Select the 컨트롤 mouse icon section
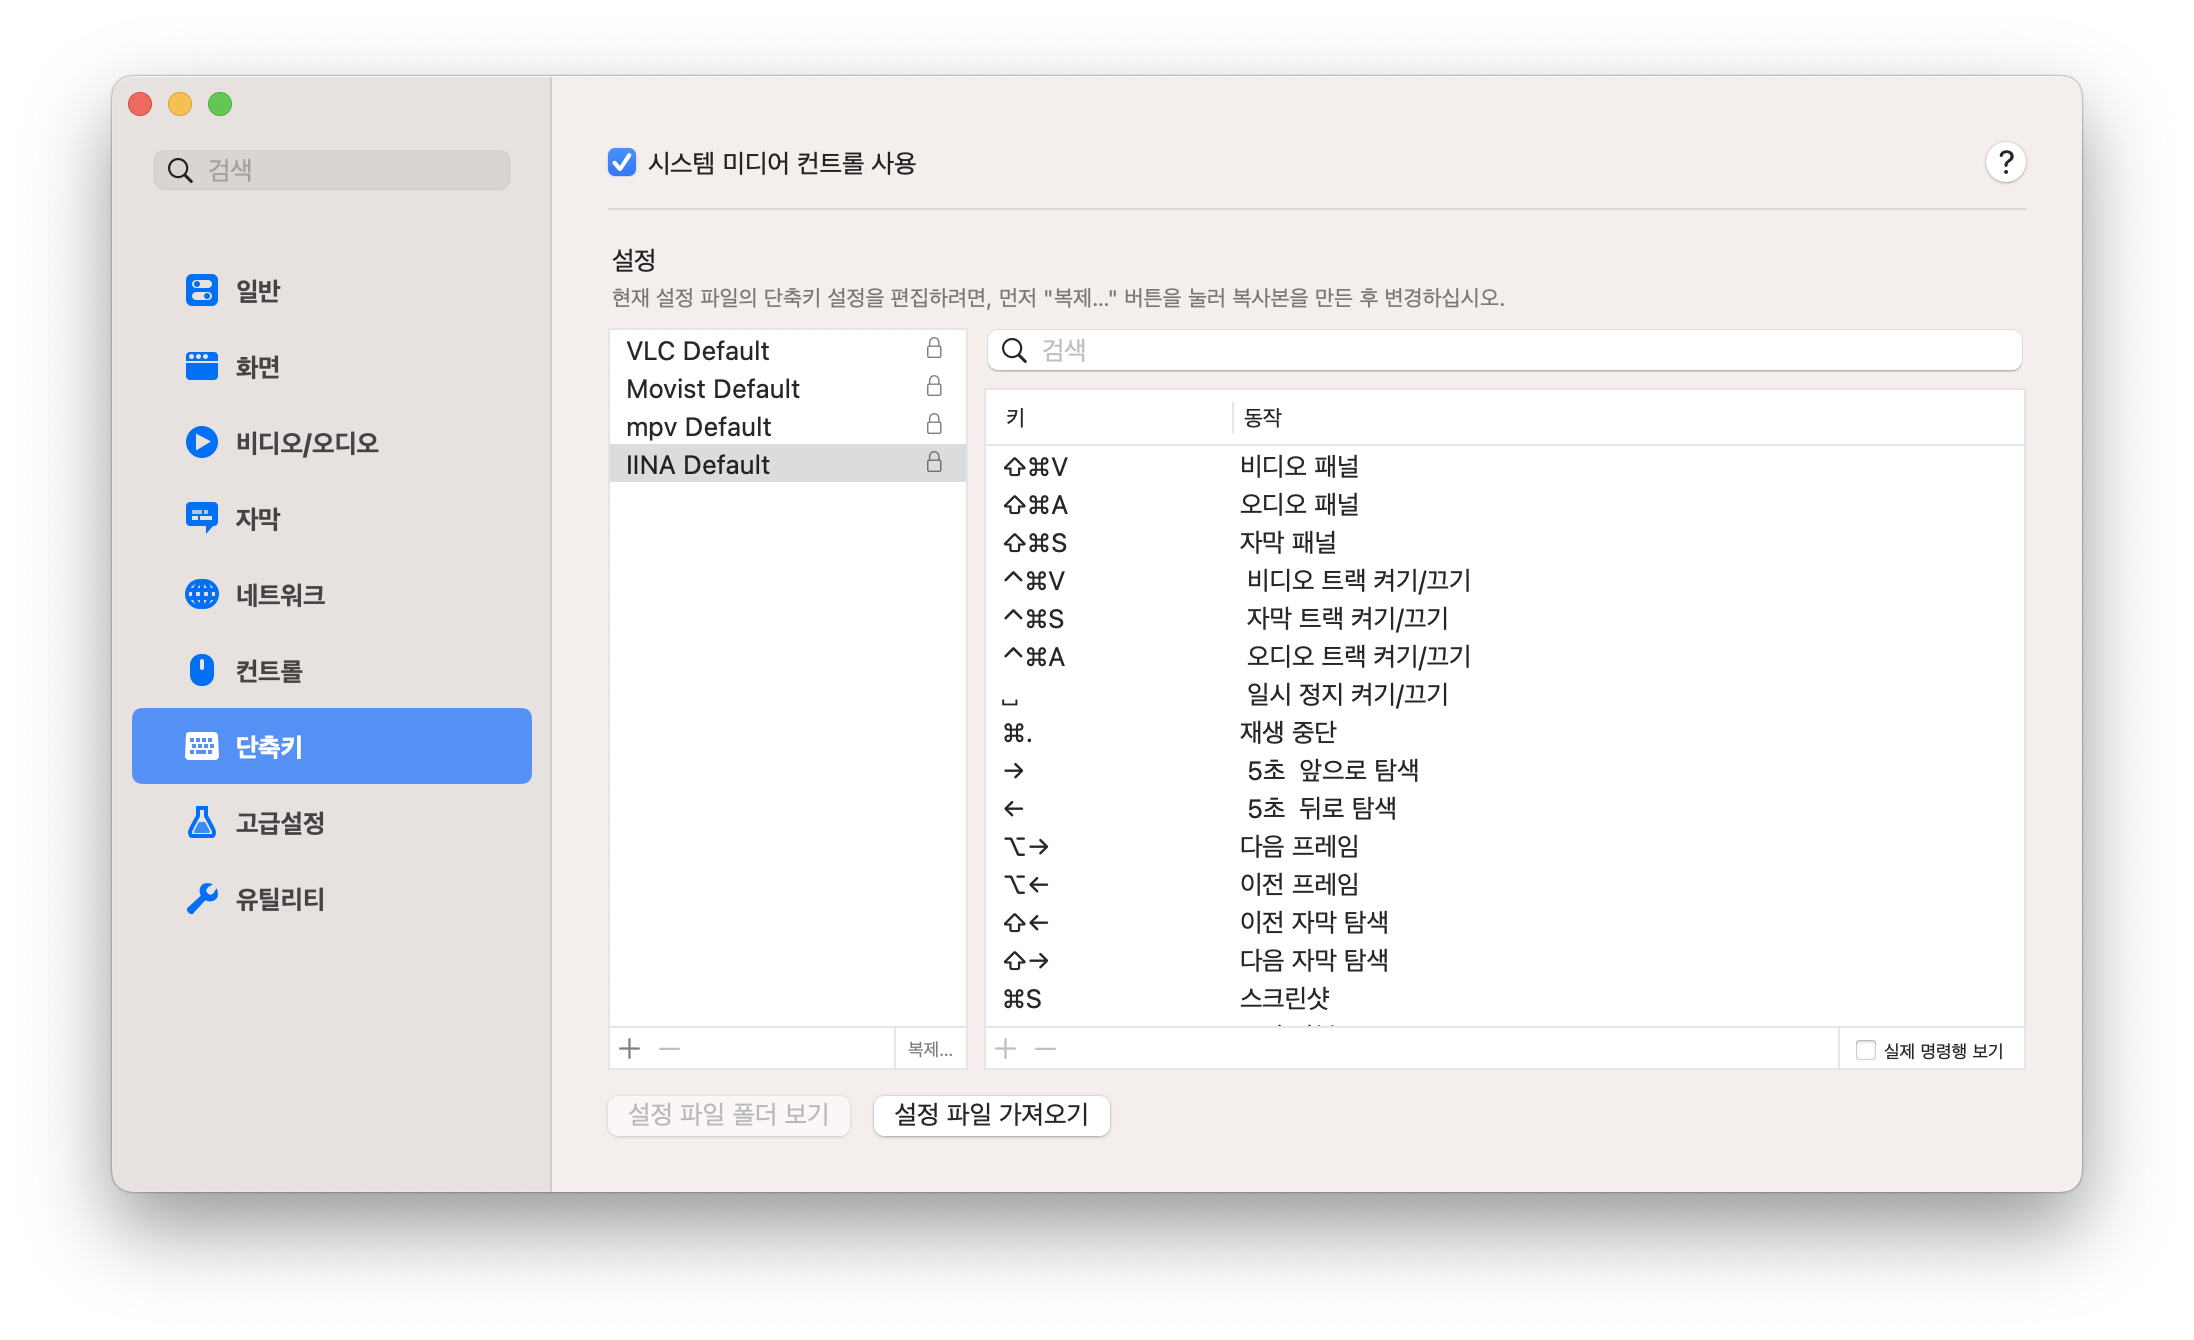This screenshot has width=2194, height=1340. pyautogui.click(x=202, y=670)
